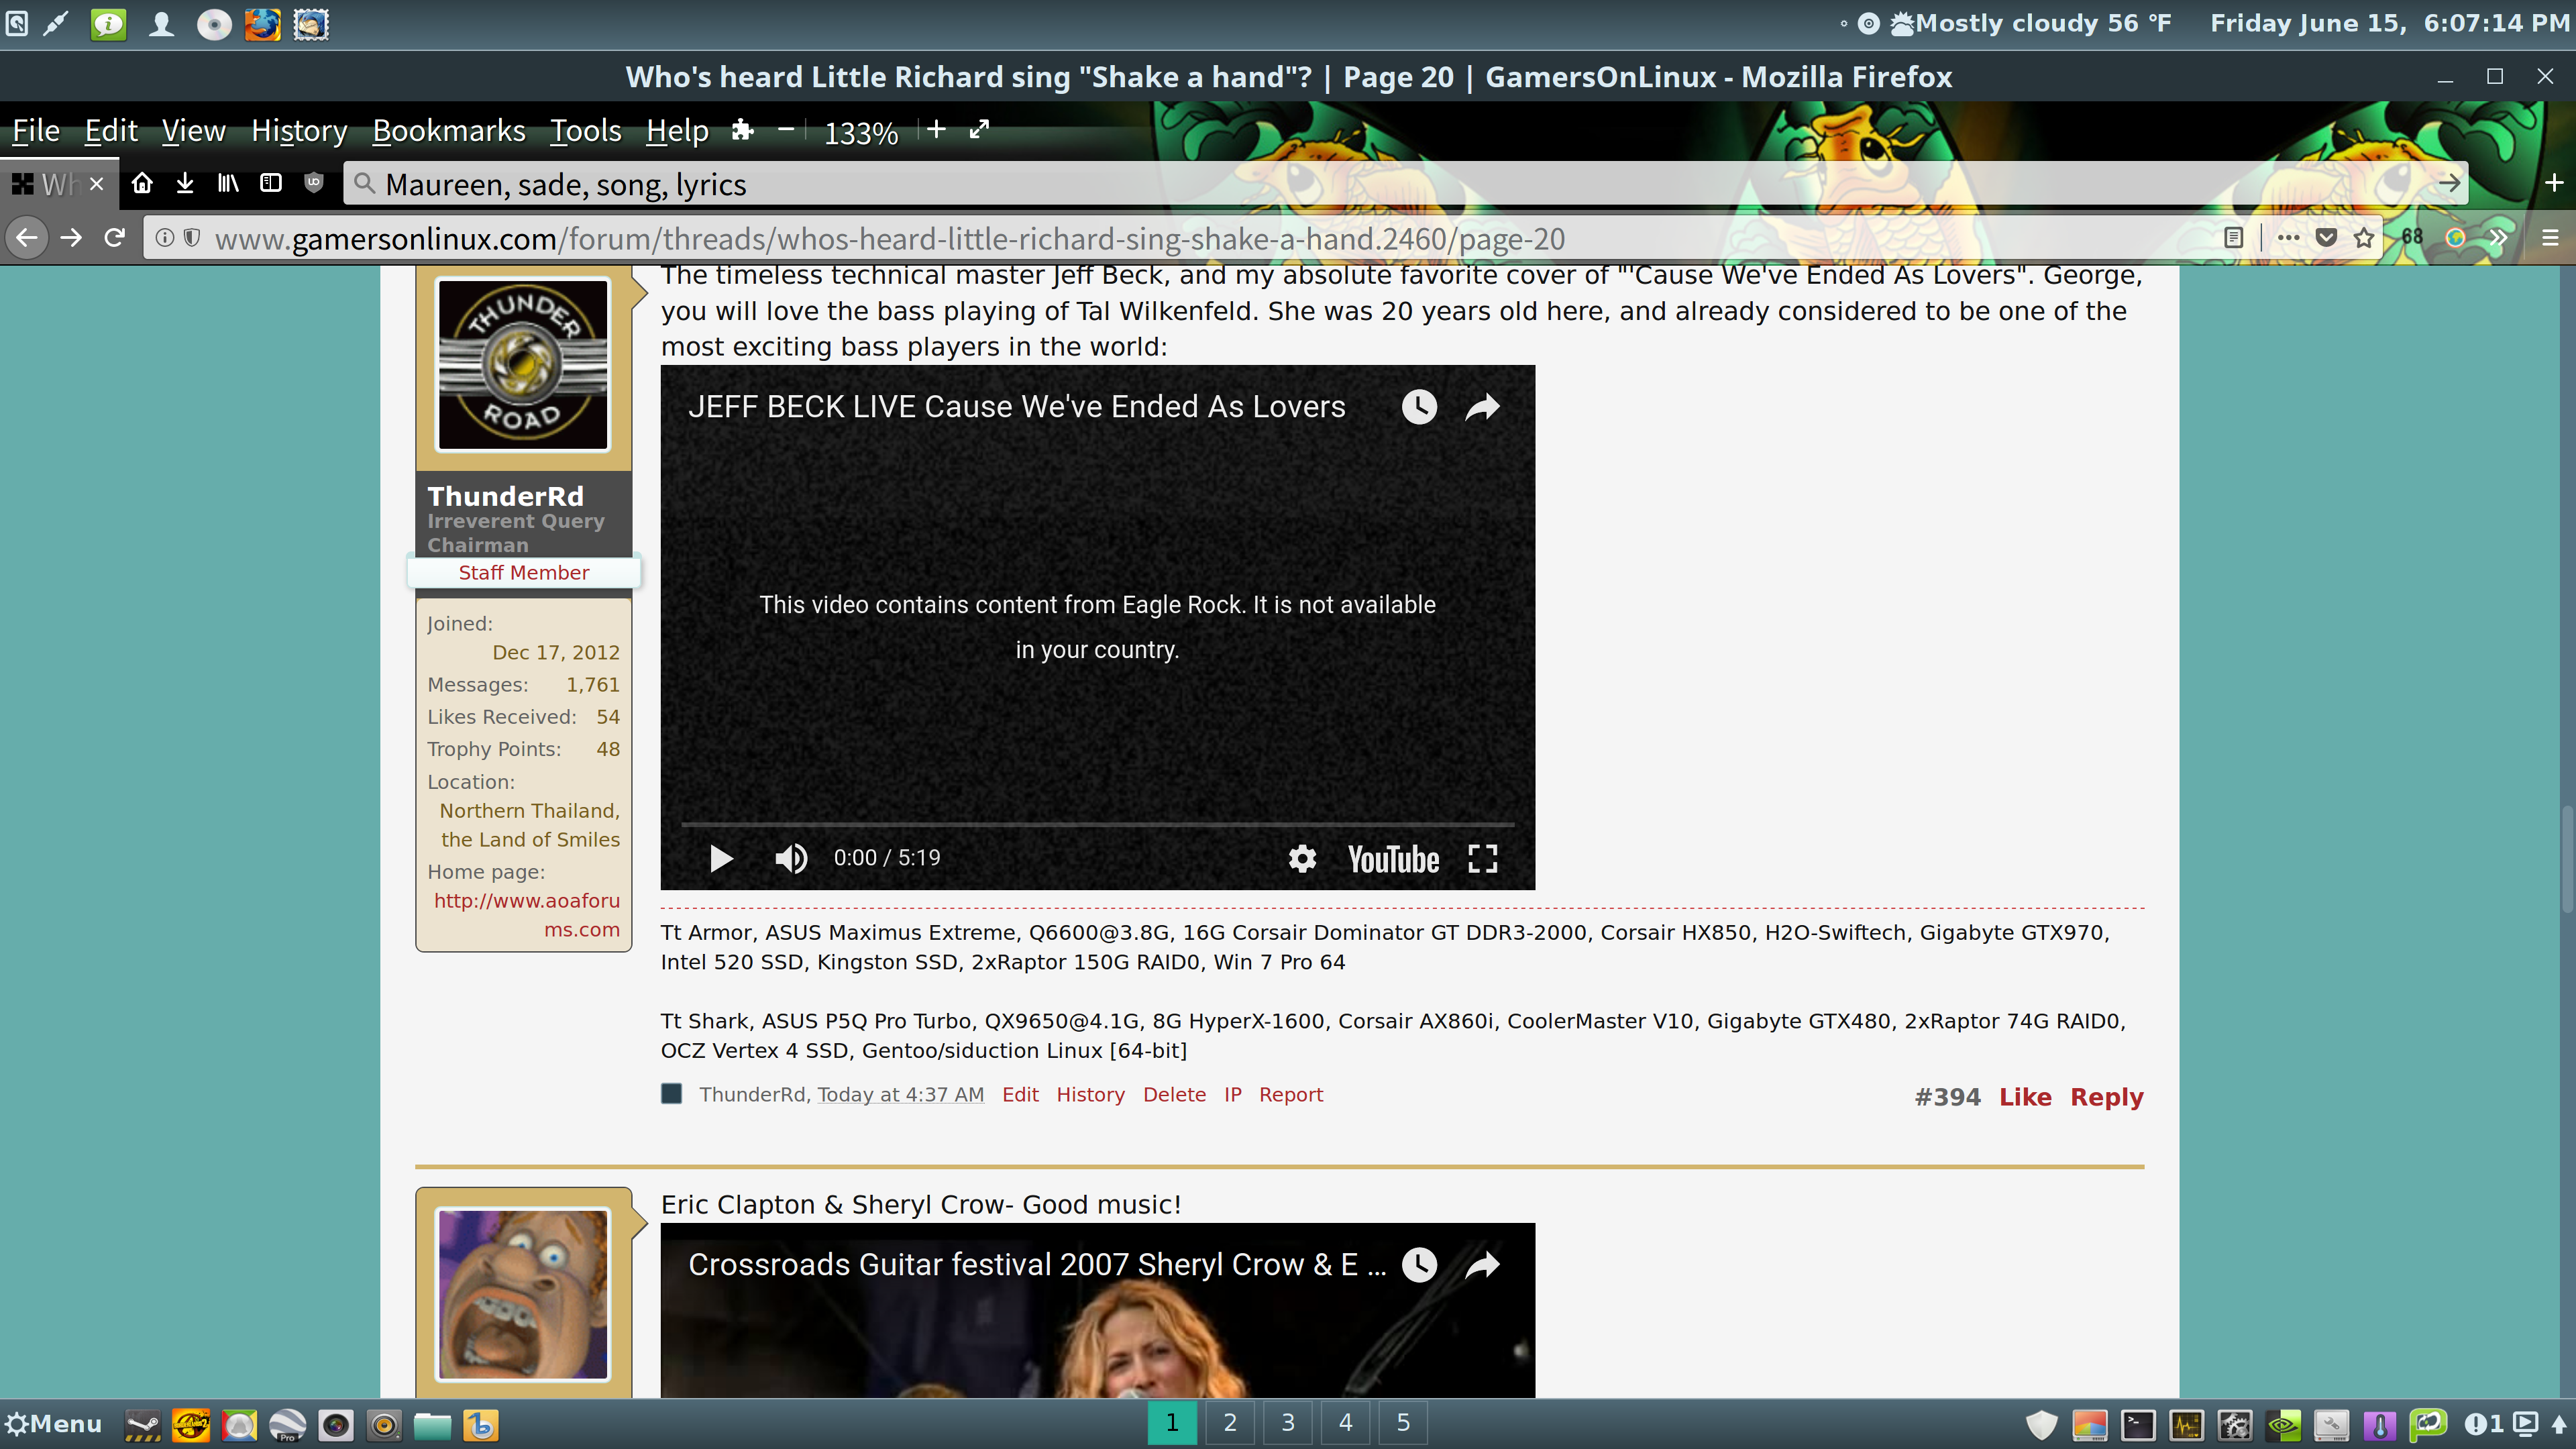Play the Jeff Beck YouTube video
Screen dimensions: 2576x1449
point(721,858)
